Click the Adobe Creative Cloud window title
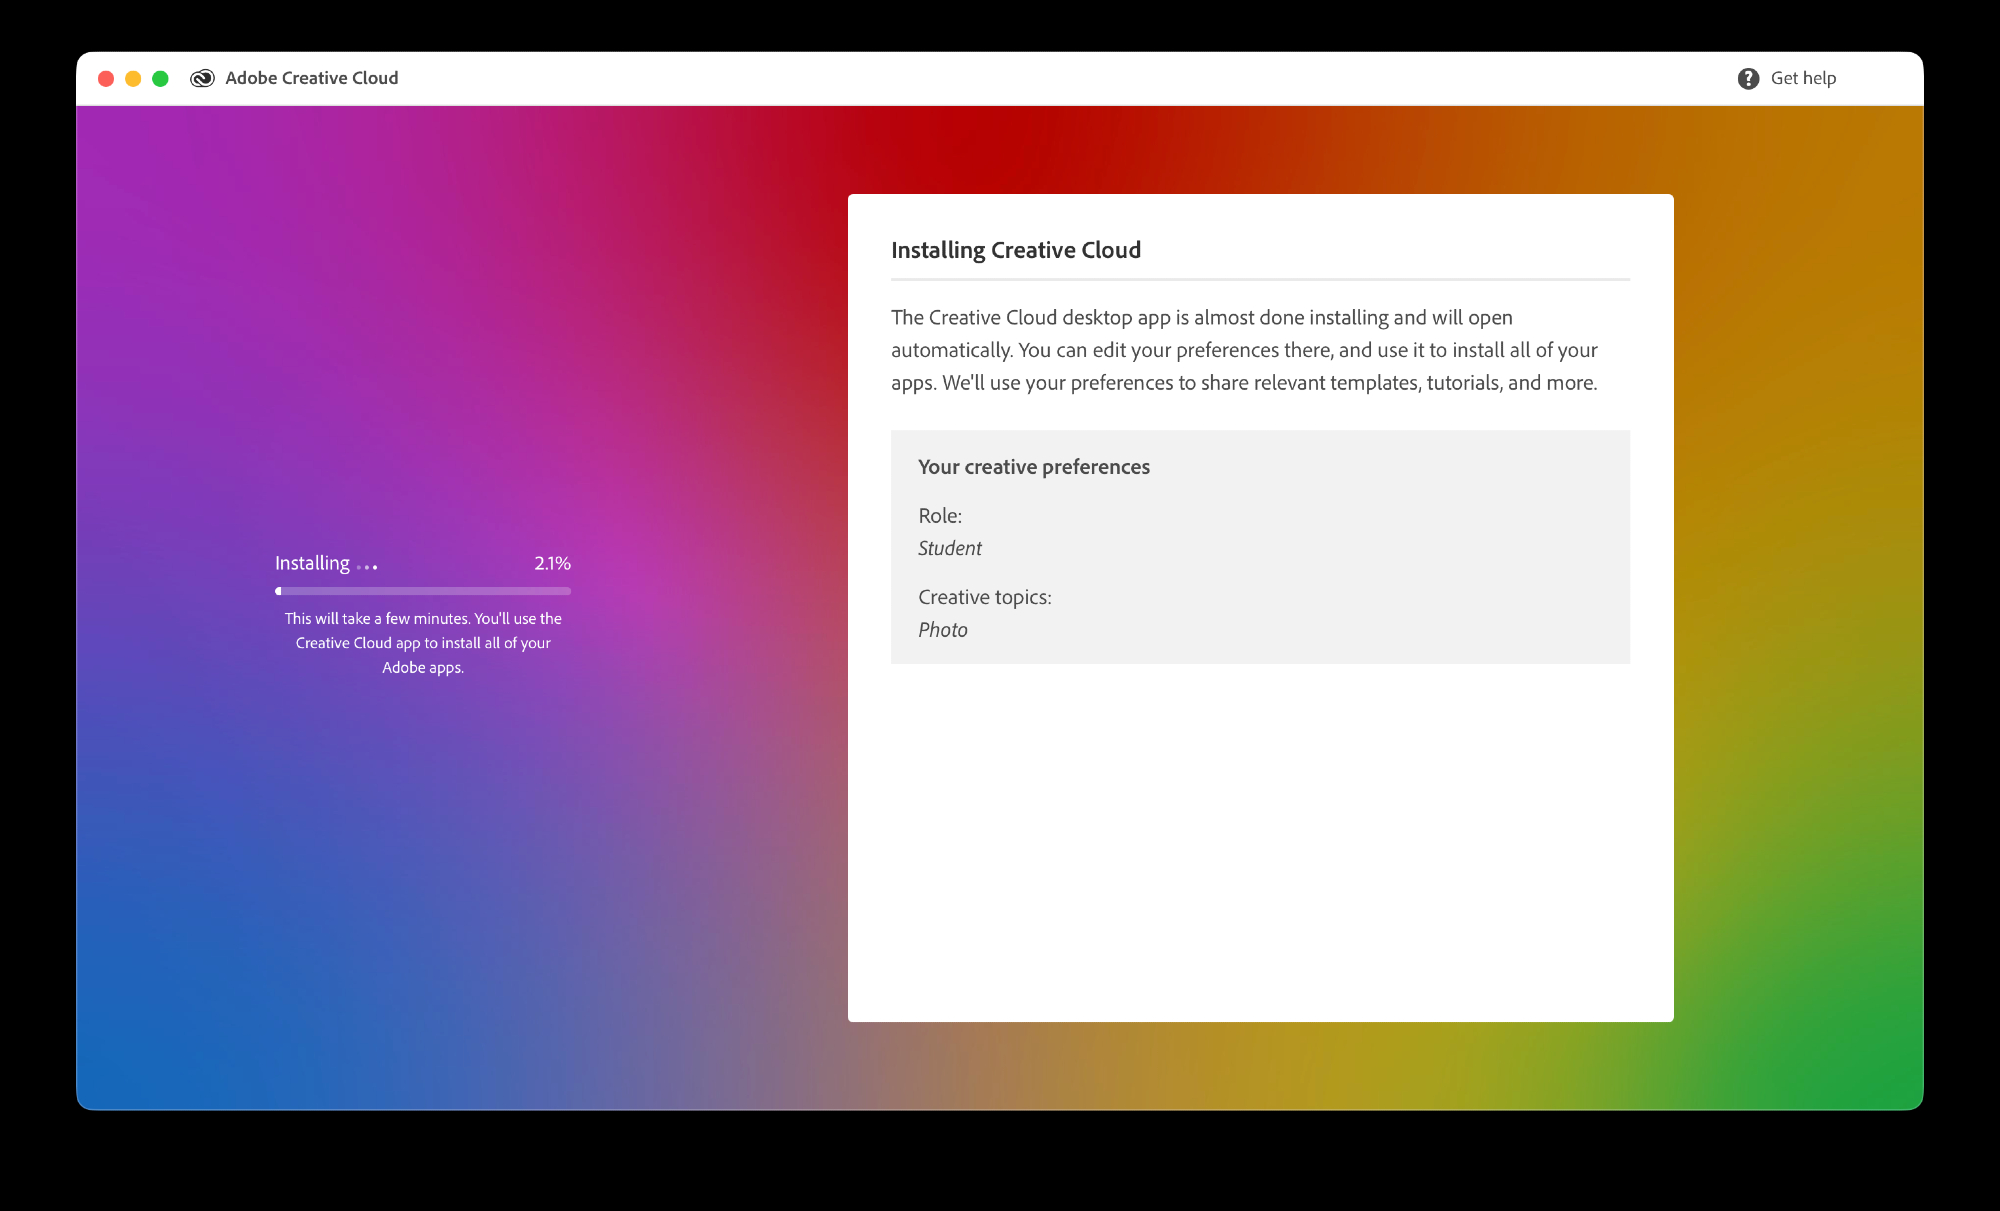The width and height of the screenshot is (2000, 1211). point(311,78)
